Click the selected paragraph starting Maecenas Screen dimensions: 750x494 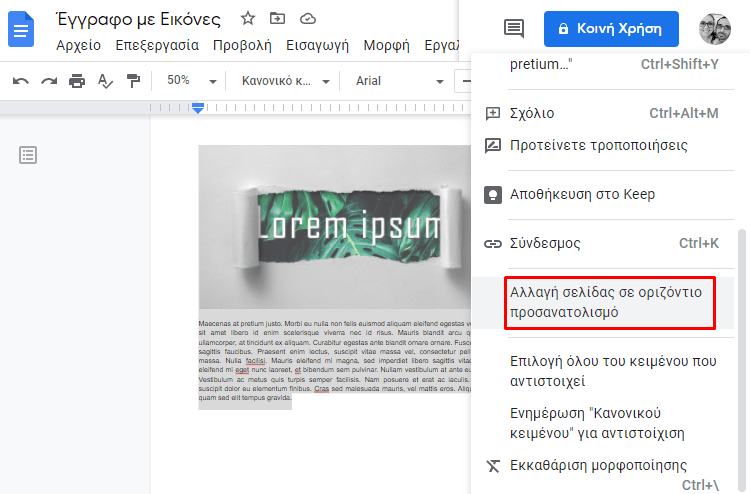pos(335,361)
